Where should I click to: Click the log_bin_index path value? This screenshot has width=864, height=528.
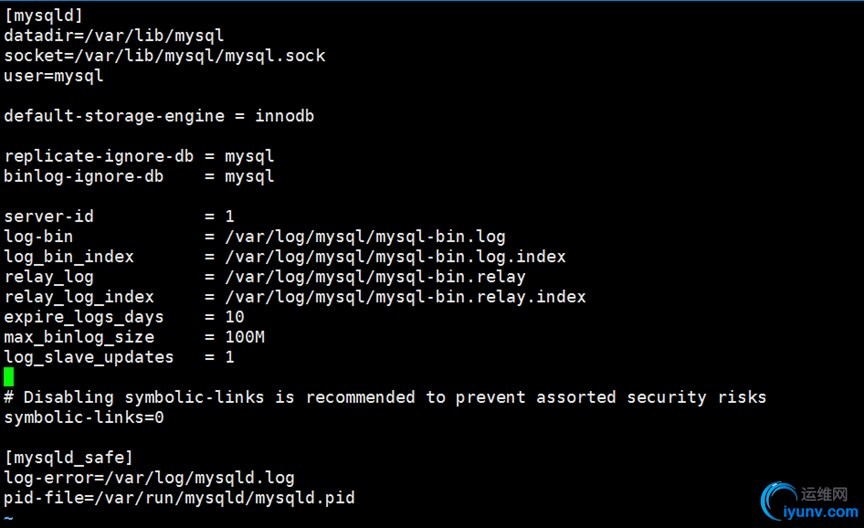[x=395, y=256]
